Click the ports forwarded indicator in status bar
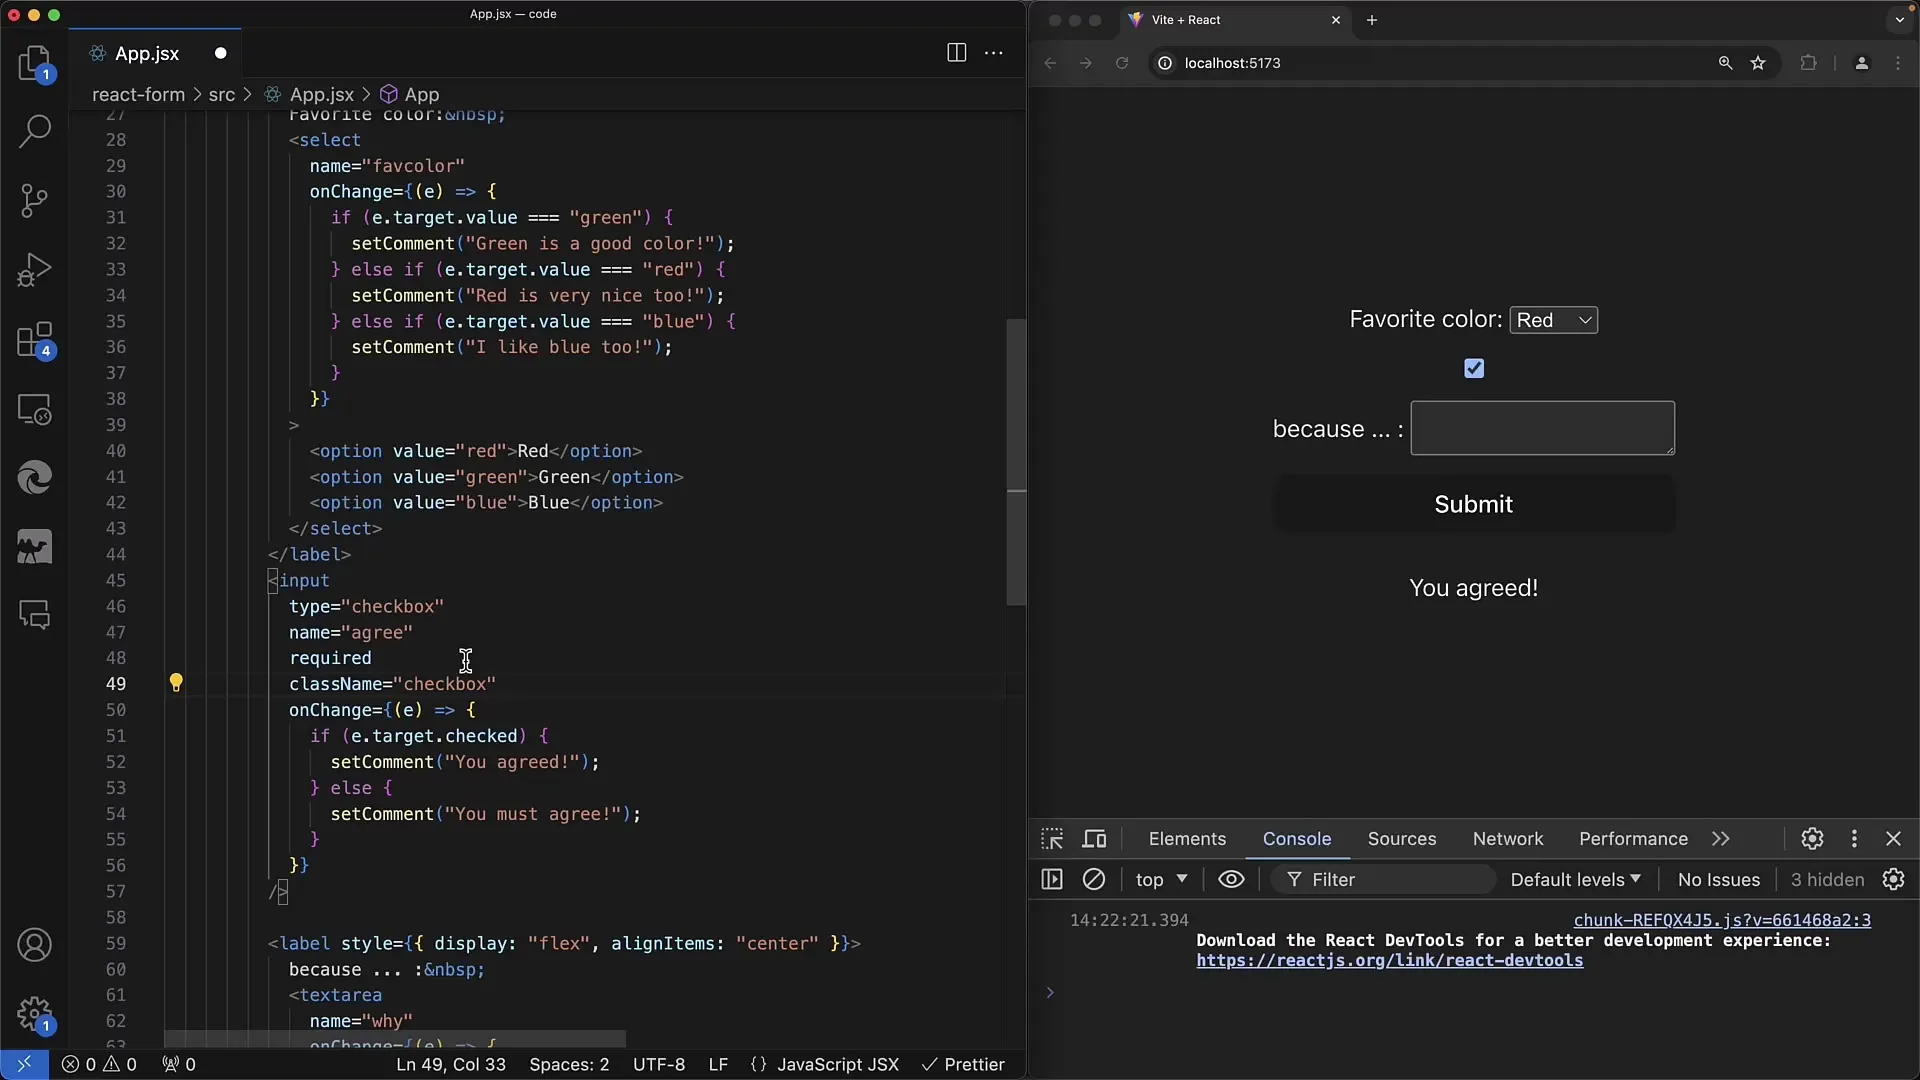The image size is (1920, 1080). [x=179, y=1064]
